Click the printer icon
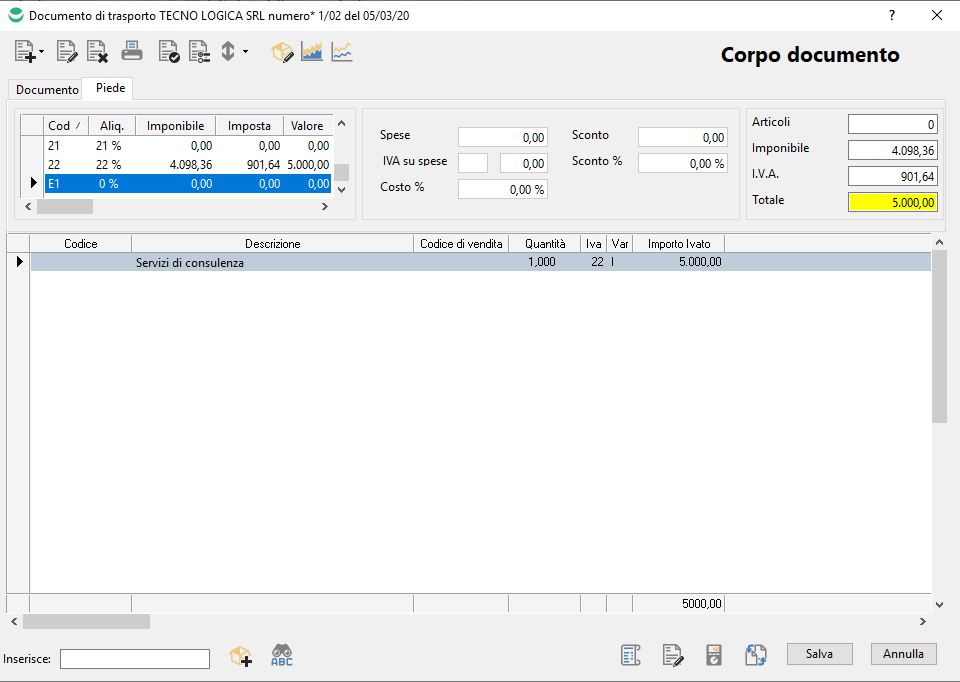This screenshot has width=960, height=682. pos(132,52)
